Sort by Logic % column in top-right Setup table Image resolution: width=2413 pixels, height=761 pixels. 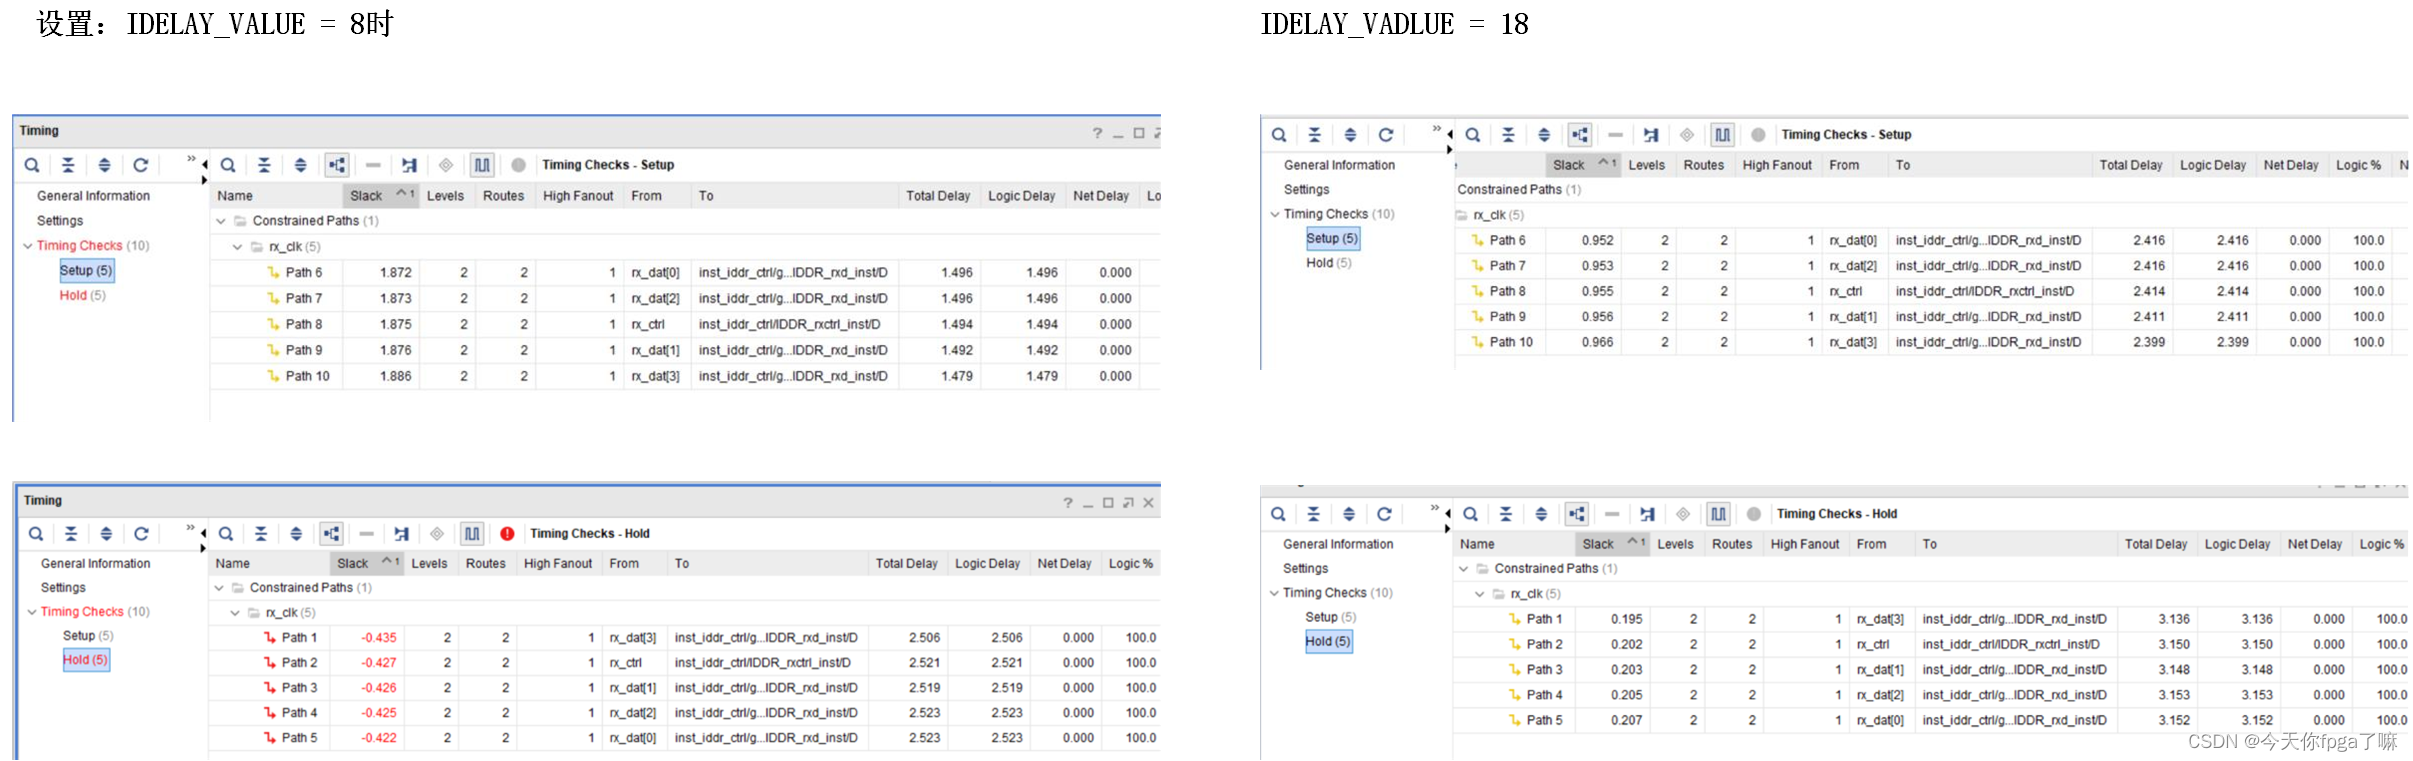pos(2358,165)
